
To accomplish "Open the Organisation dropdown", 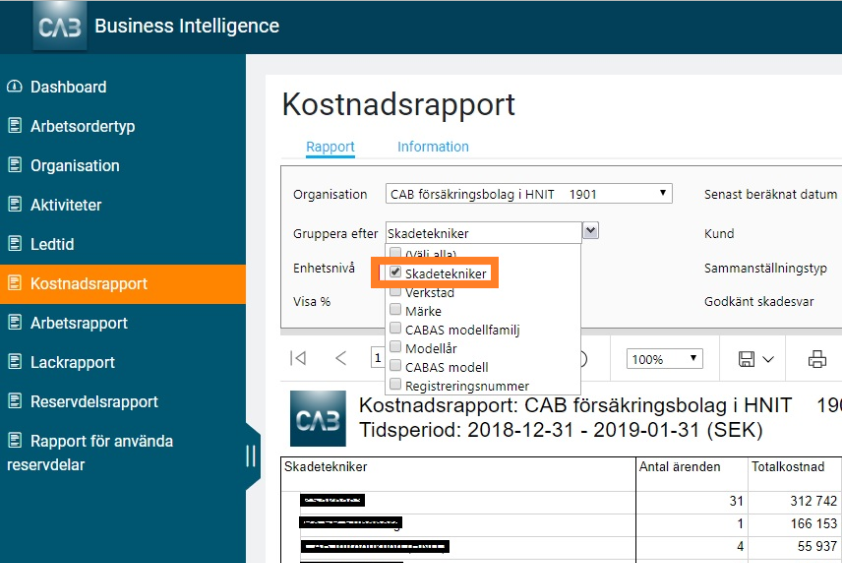I will coord(529,194).
